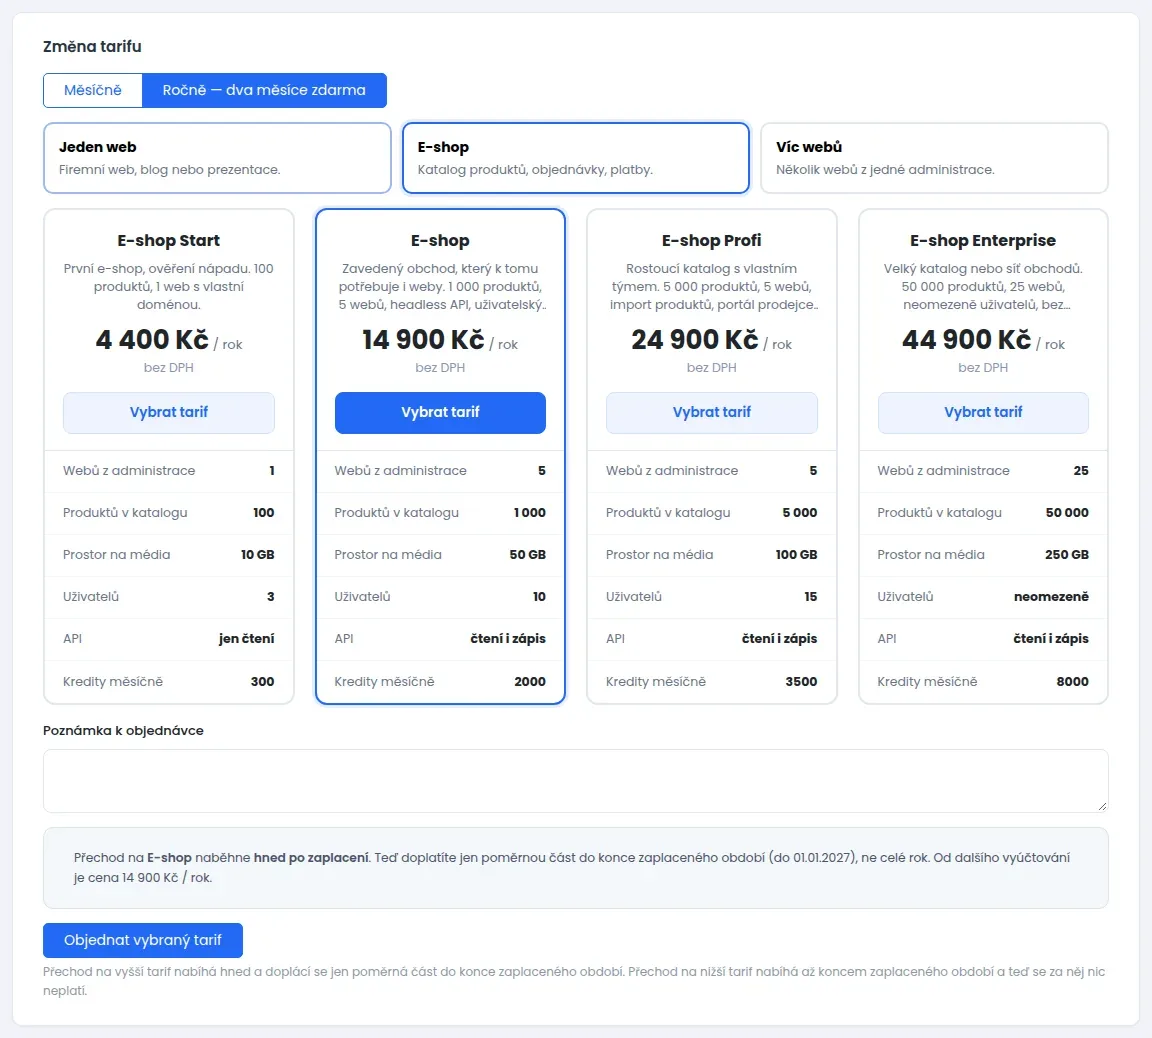Click E-shop Start description text

169,286
